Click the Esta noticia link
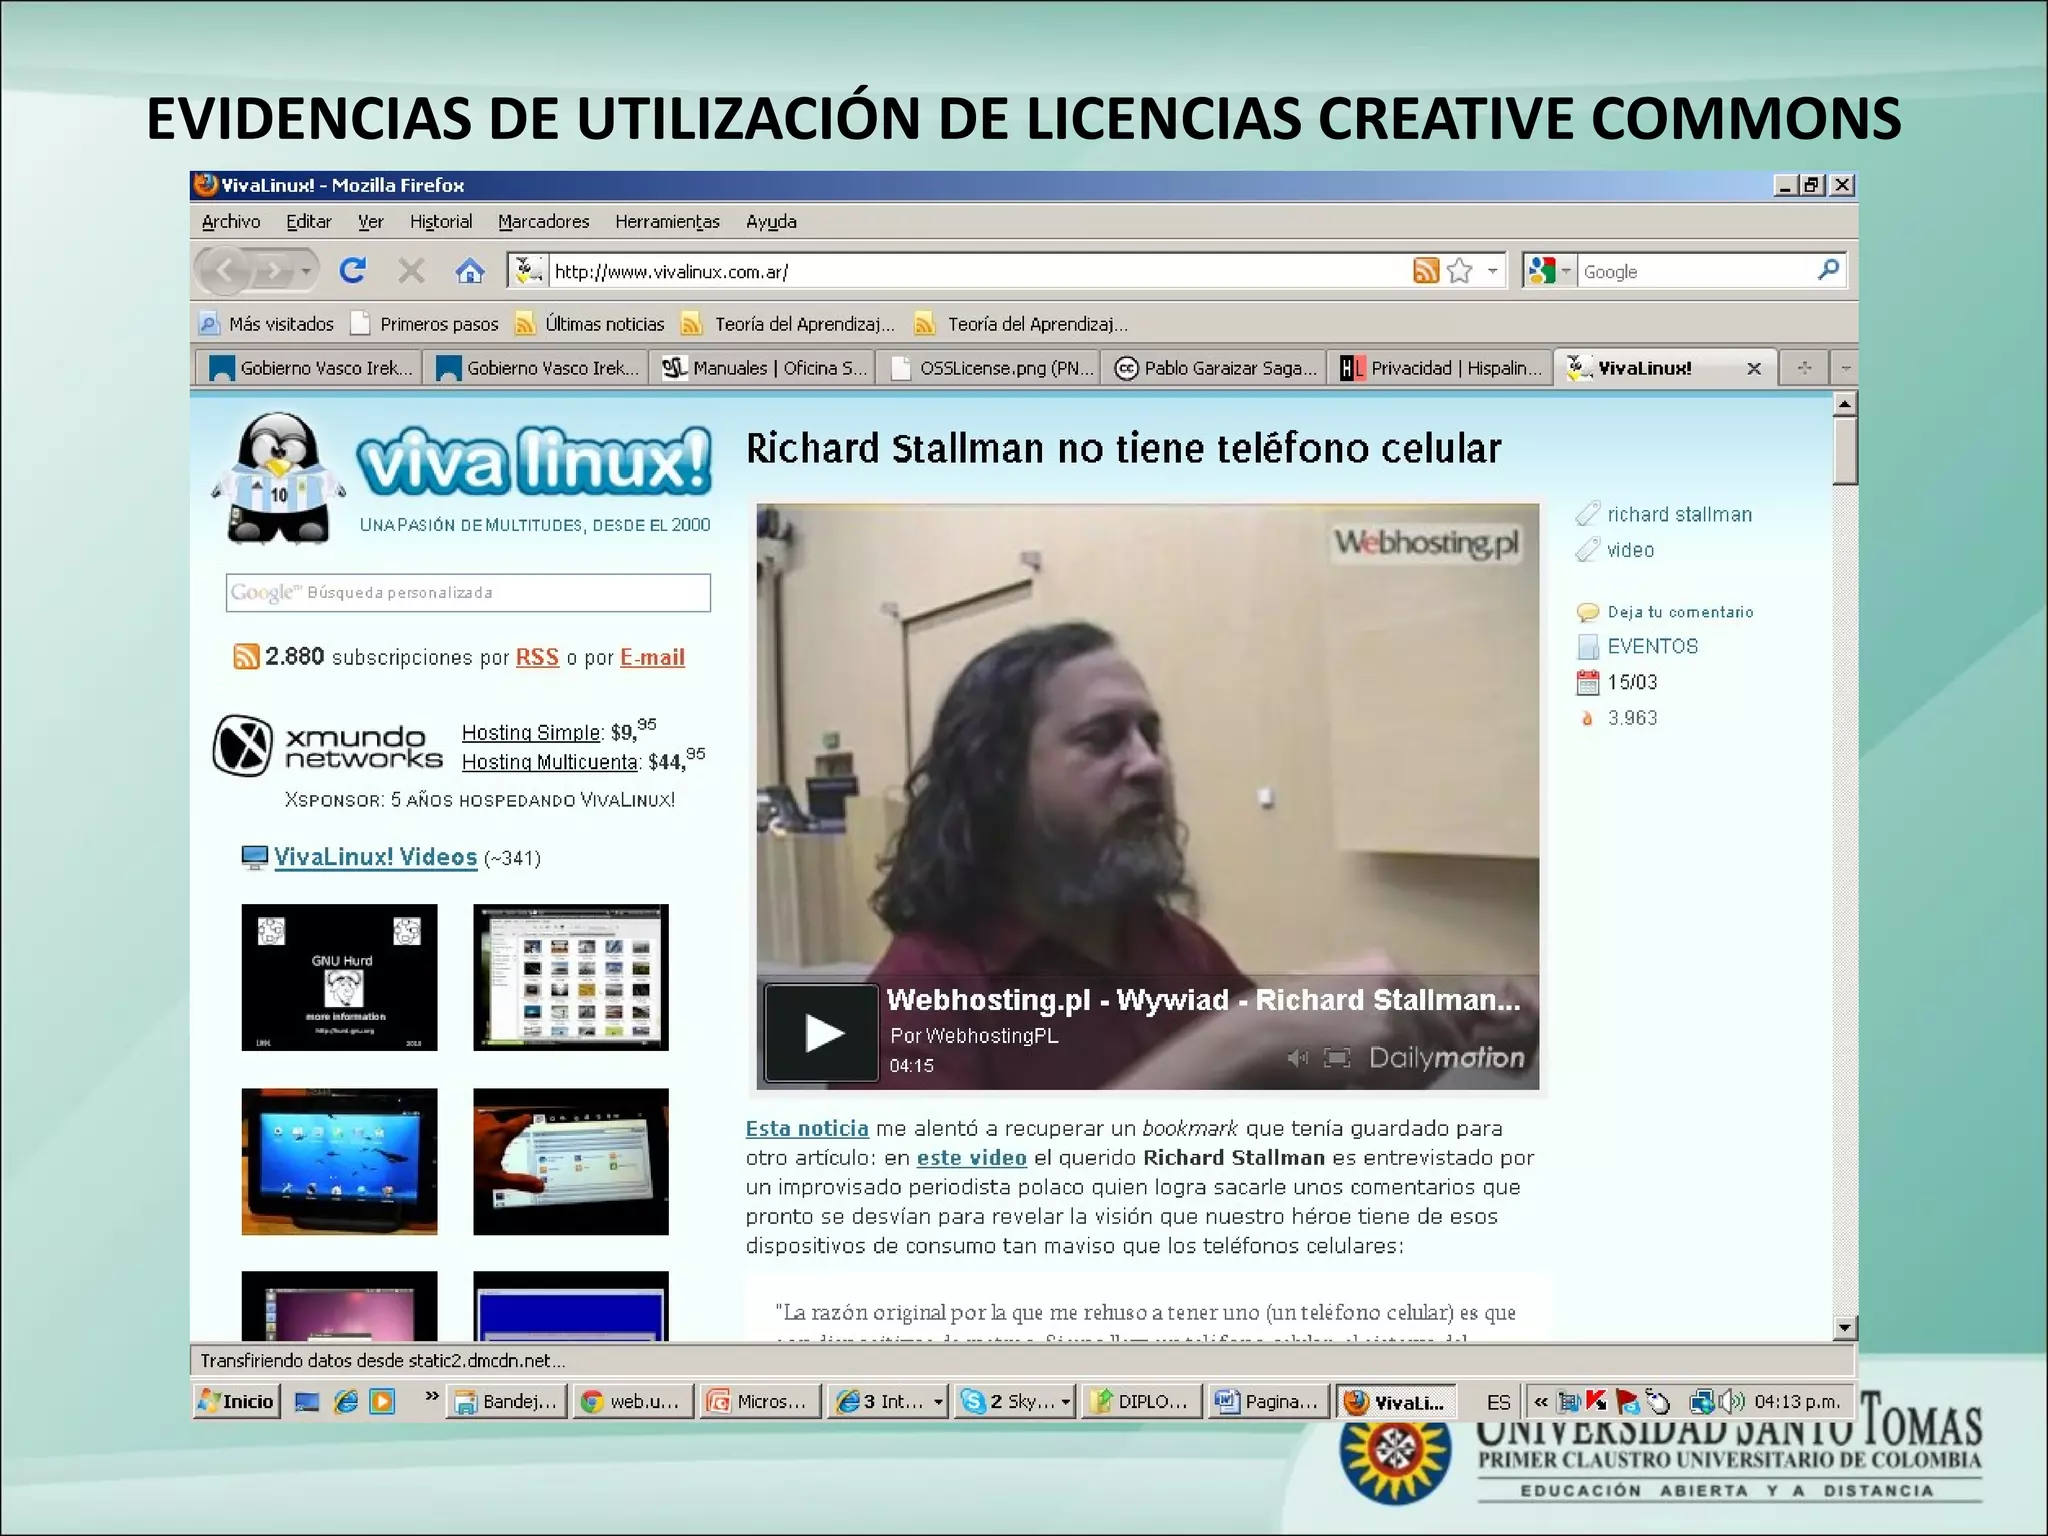2048x1536 pixels. 806,1128
